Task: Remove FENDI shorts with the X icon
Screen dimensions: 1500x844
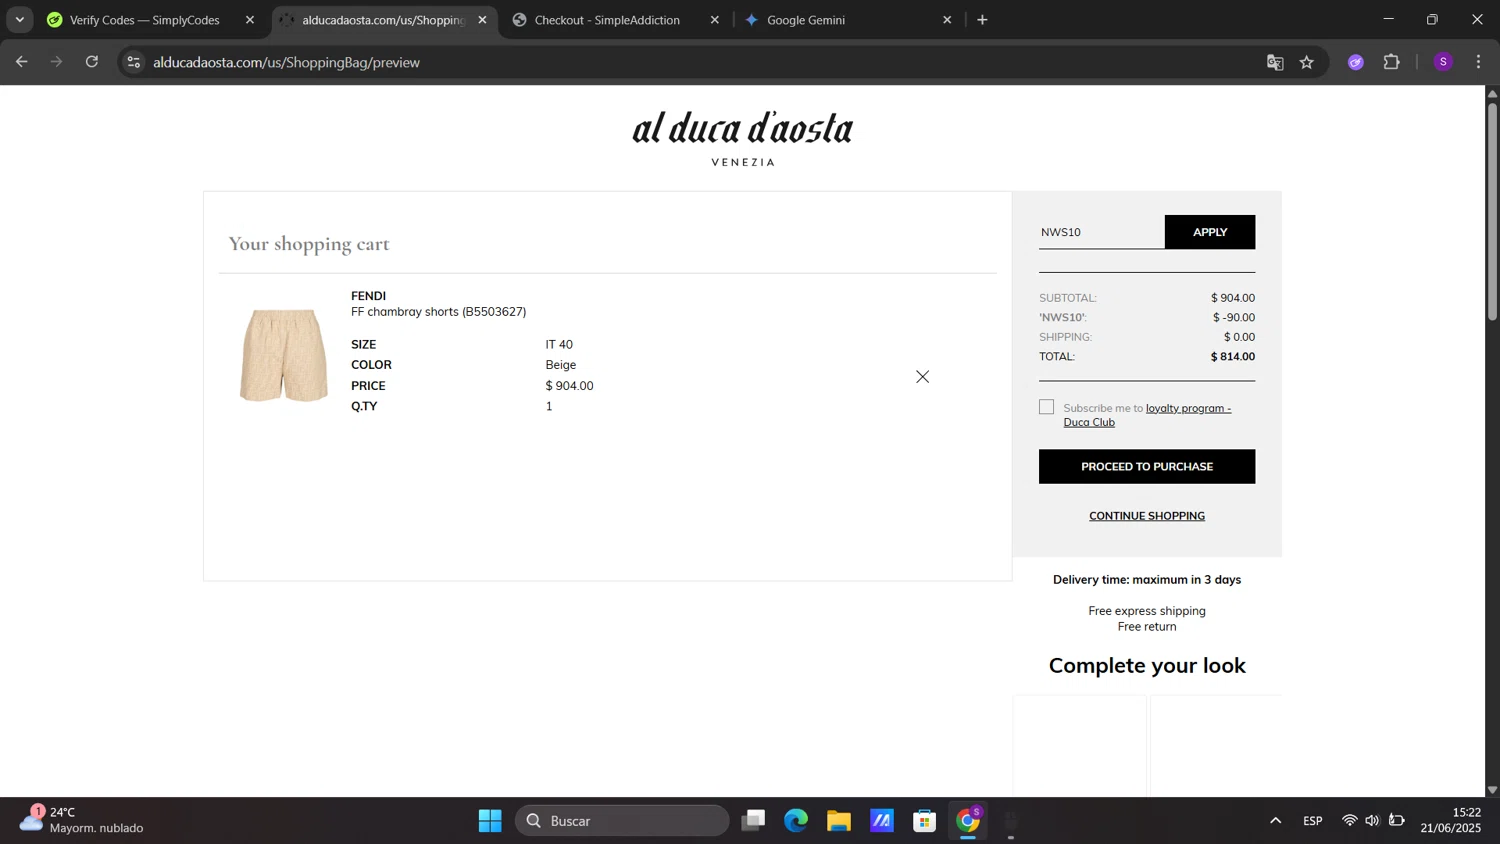Action: (x=922, y=376)
